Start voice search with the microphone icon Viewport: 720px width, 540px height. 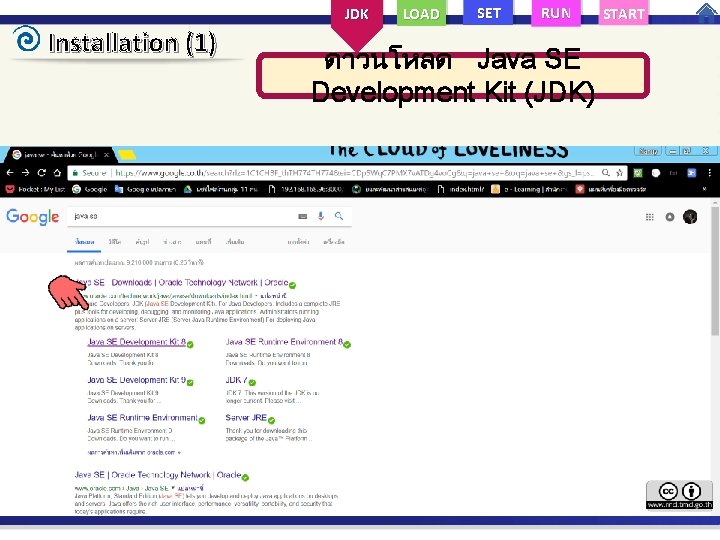tap(321, 216)
